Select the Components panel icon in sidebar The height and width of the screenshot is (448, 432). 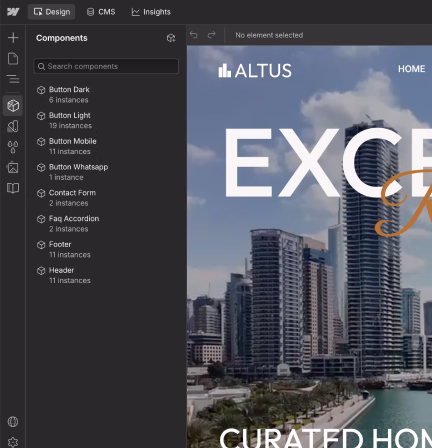[13, 105]
